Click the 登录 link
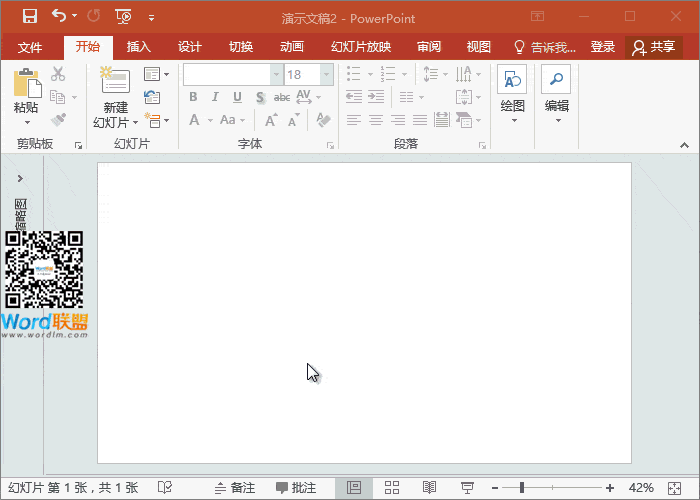This screenshot has height=500, width=700. pos(603,47)
